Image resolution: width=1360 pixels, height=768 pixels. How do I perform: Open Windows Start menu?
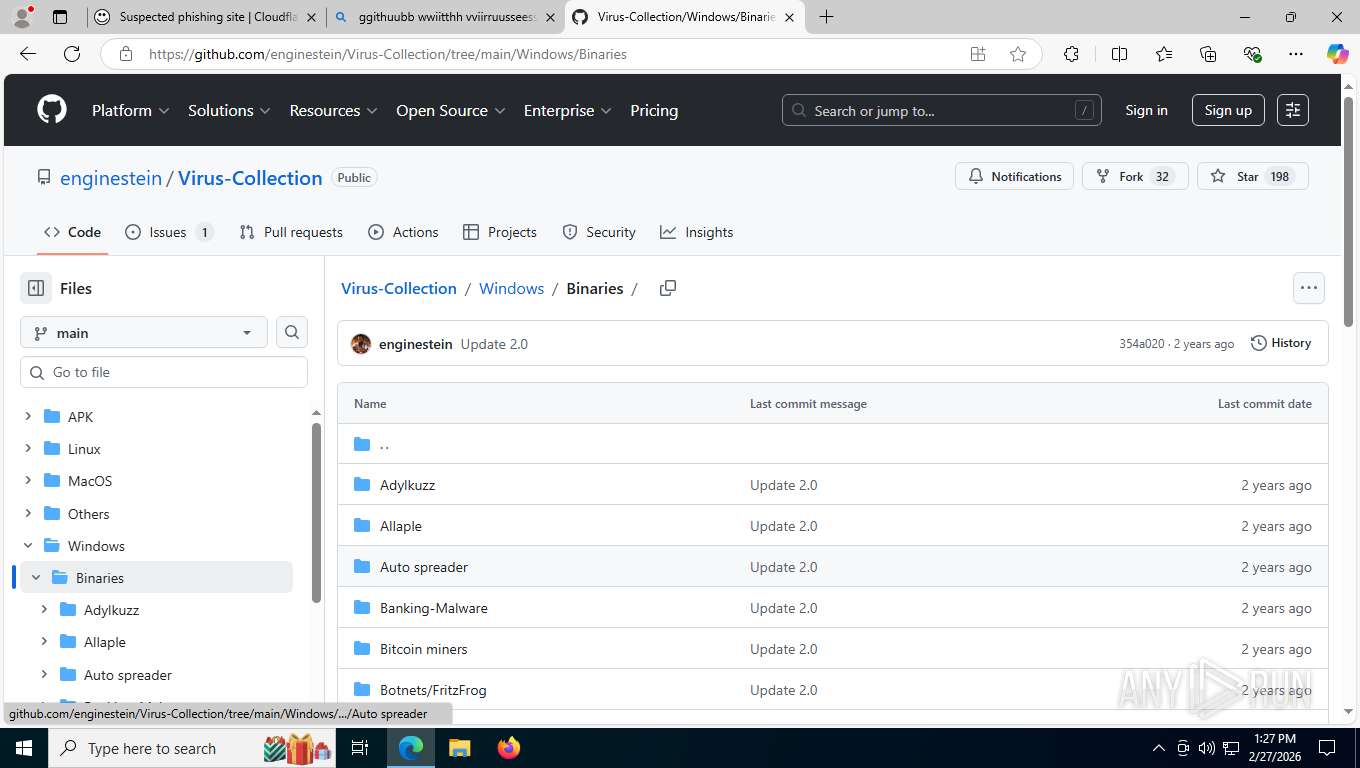23,748
